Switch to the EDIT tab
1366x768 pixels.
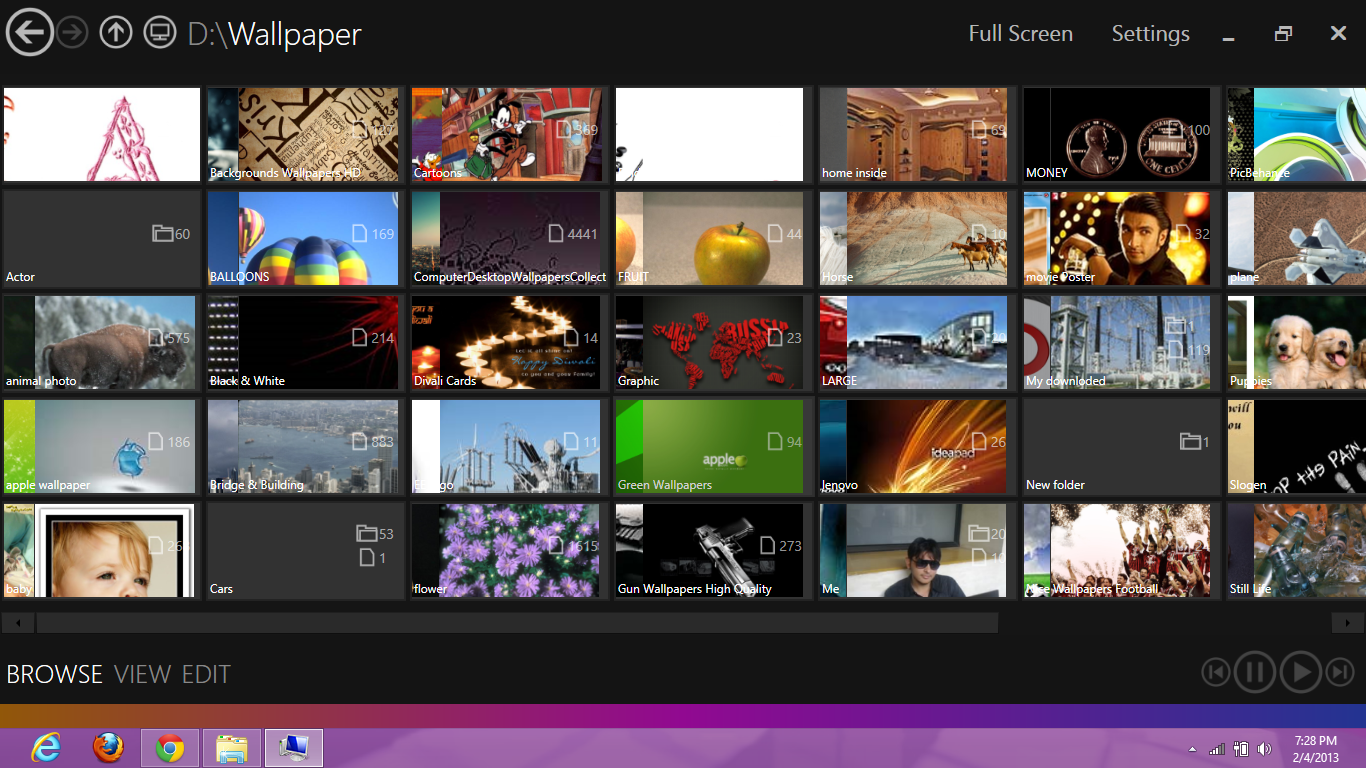tap(206, 675)
